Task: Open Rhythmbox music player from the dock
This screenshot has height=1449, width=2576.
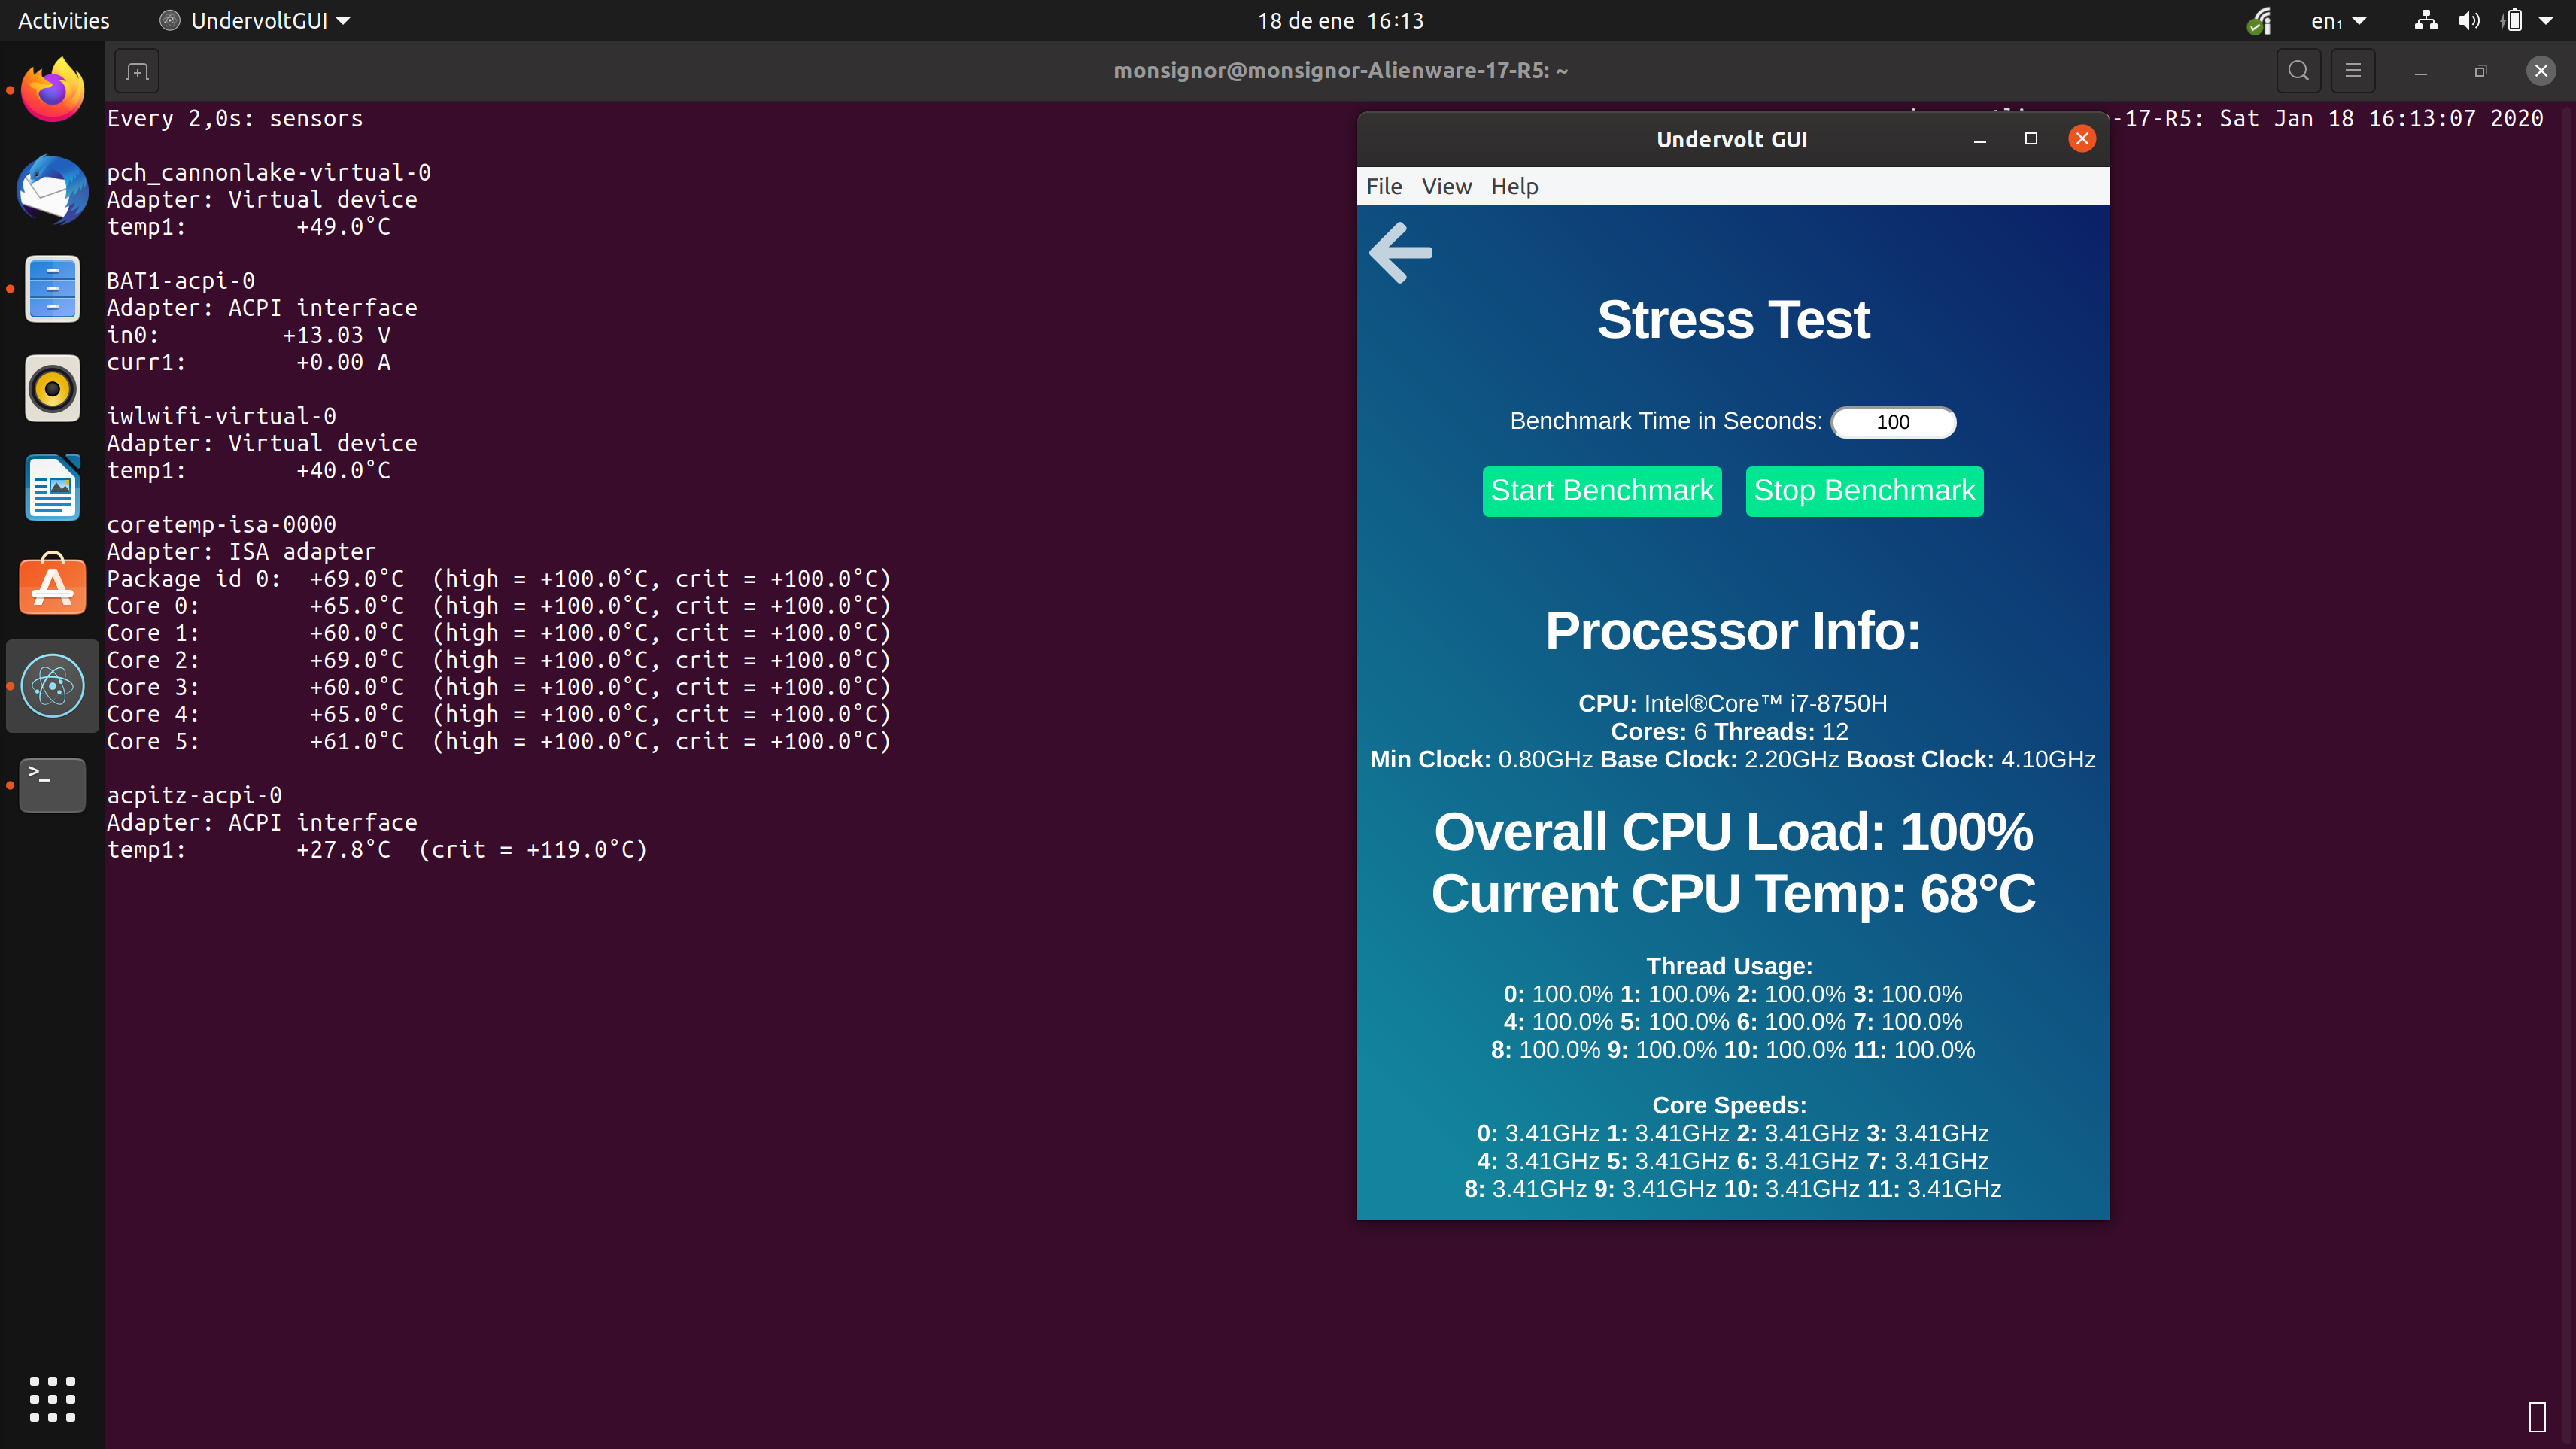Action: pyautogui.click(x=53, y=388)
